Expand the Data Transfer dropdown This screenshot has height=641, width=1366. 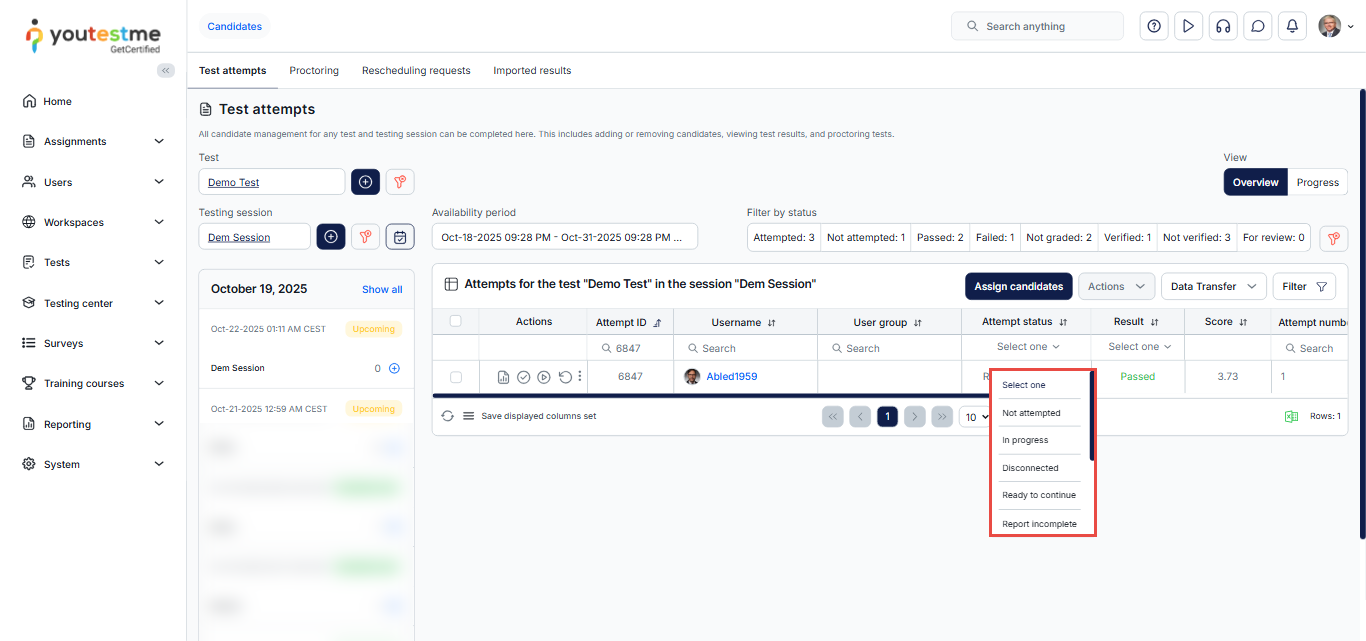(x=1213, y=286)
